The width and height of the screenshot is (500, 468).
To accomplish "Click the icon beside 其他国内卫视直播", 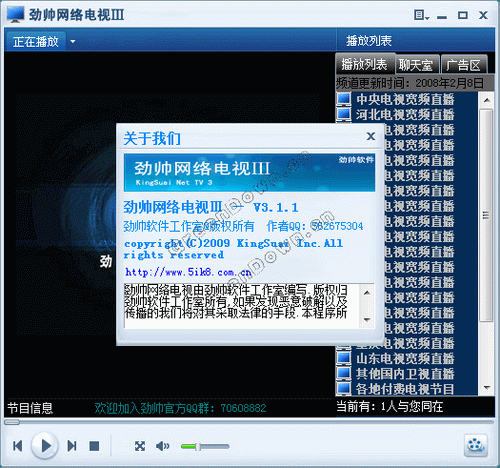I will tap(344, 373).
